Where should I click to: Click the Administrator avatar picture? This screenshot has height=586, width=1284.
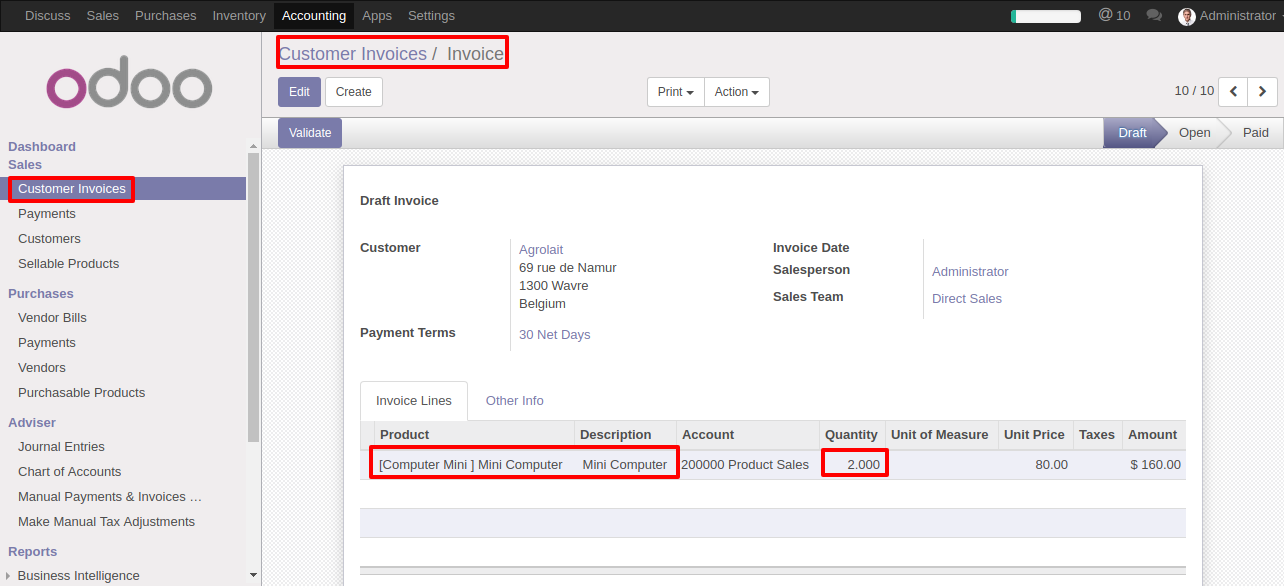pyautogui.click(x=1187, y=16)
